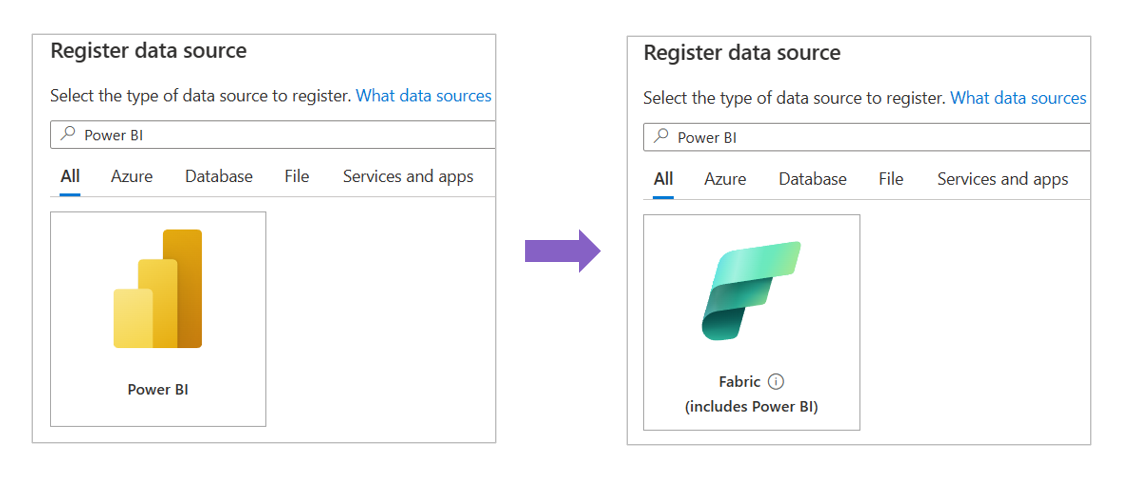Click the Fabric logo icon
The image size is (1128, 483).
[x=751, y=291]
